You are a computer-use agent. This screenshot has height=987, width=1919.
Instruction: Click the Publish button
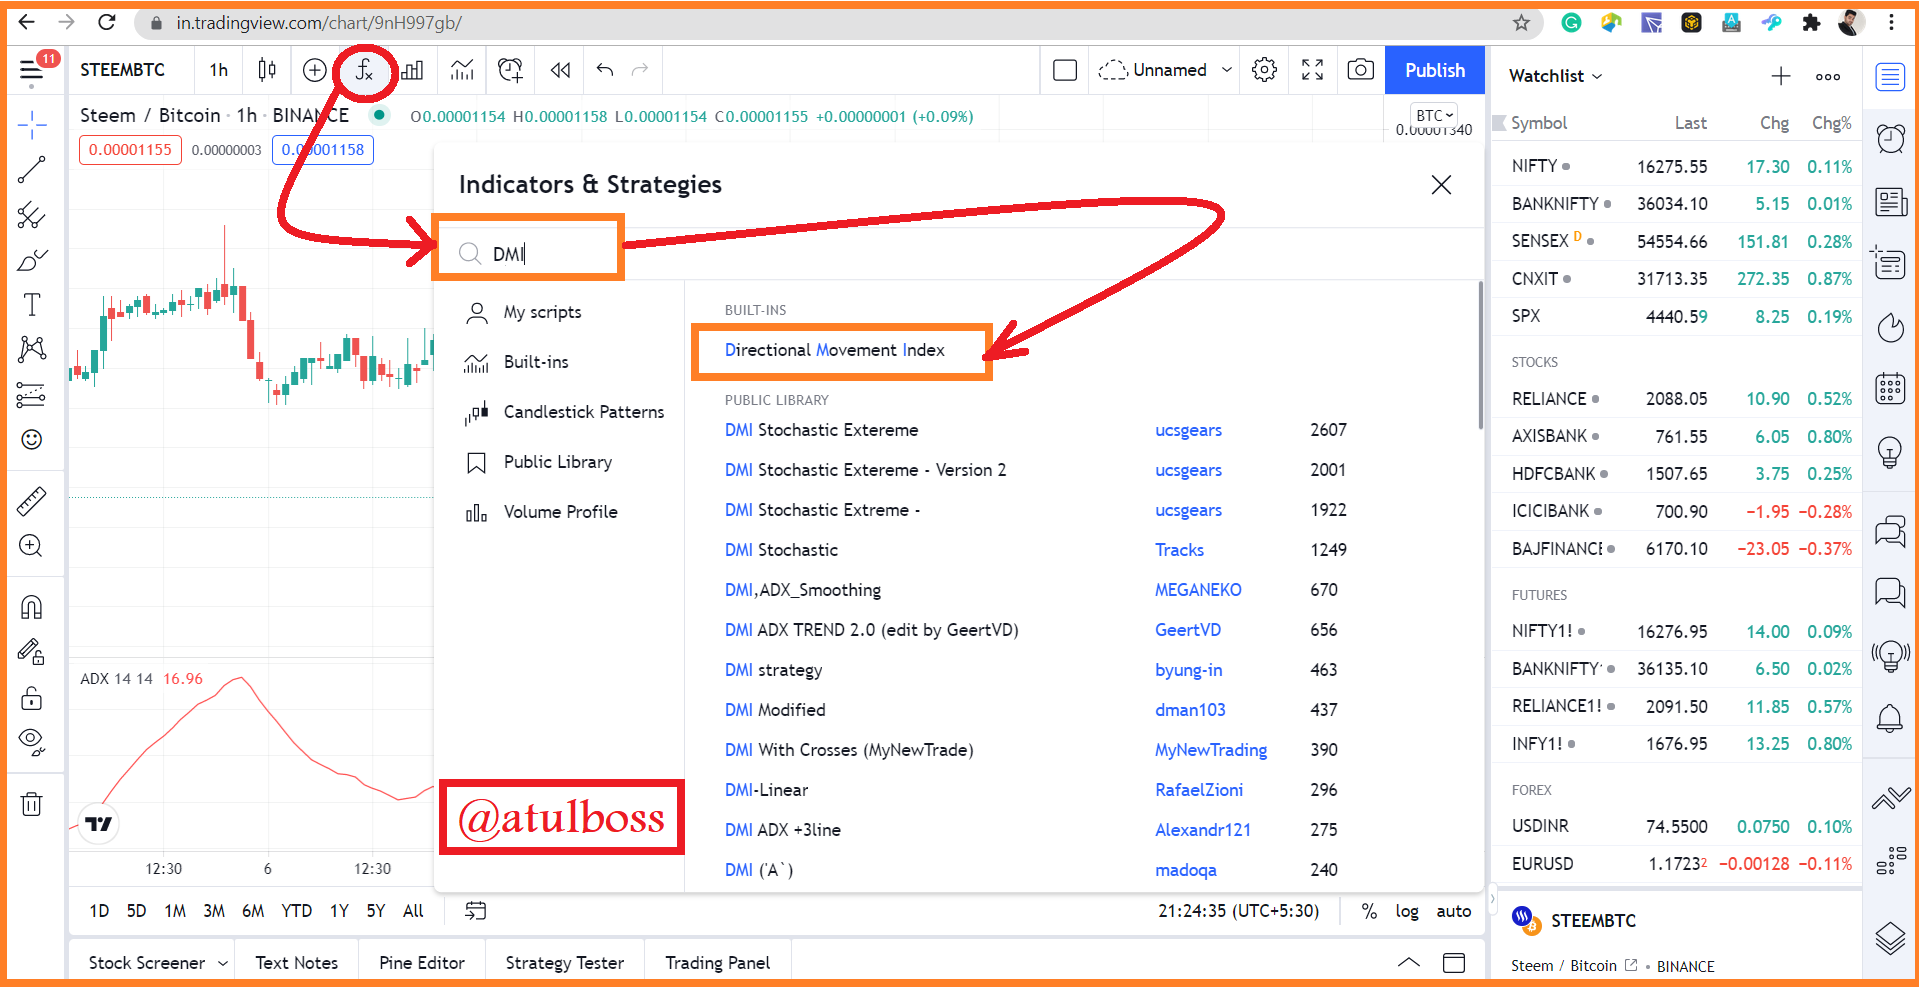[x=1435, y=70]
